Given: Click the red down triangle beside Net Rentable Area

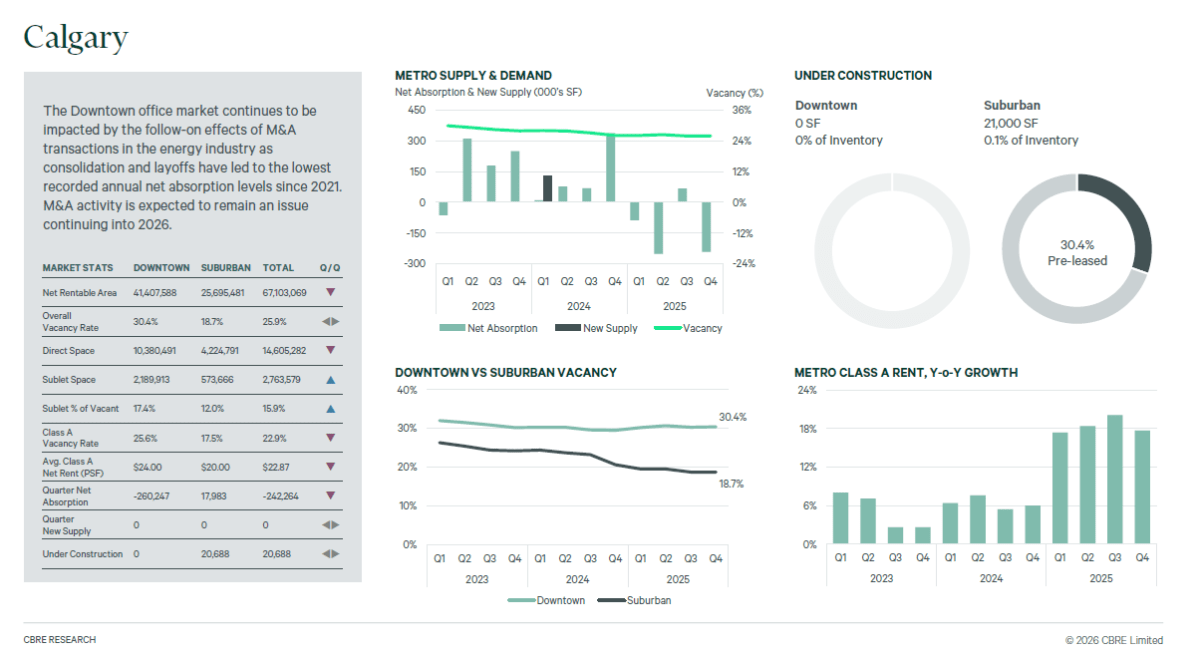Looking at the screenshot, I should click(x=332, y=292).
